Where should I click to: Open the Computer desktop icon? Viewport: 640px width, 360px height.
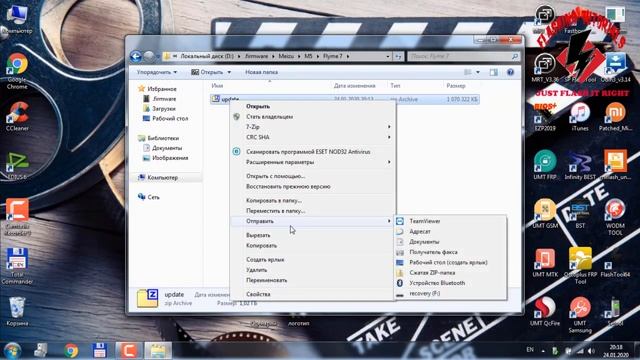click(x=16, y=19)
